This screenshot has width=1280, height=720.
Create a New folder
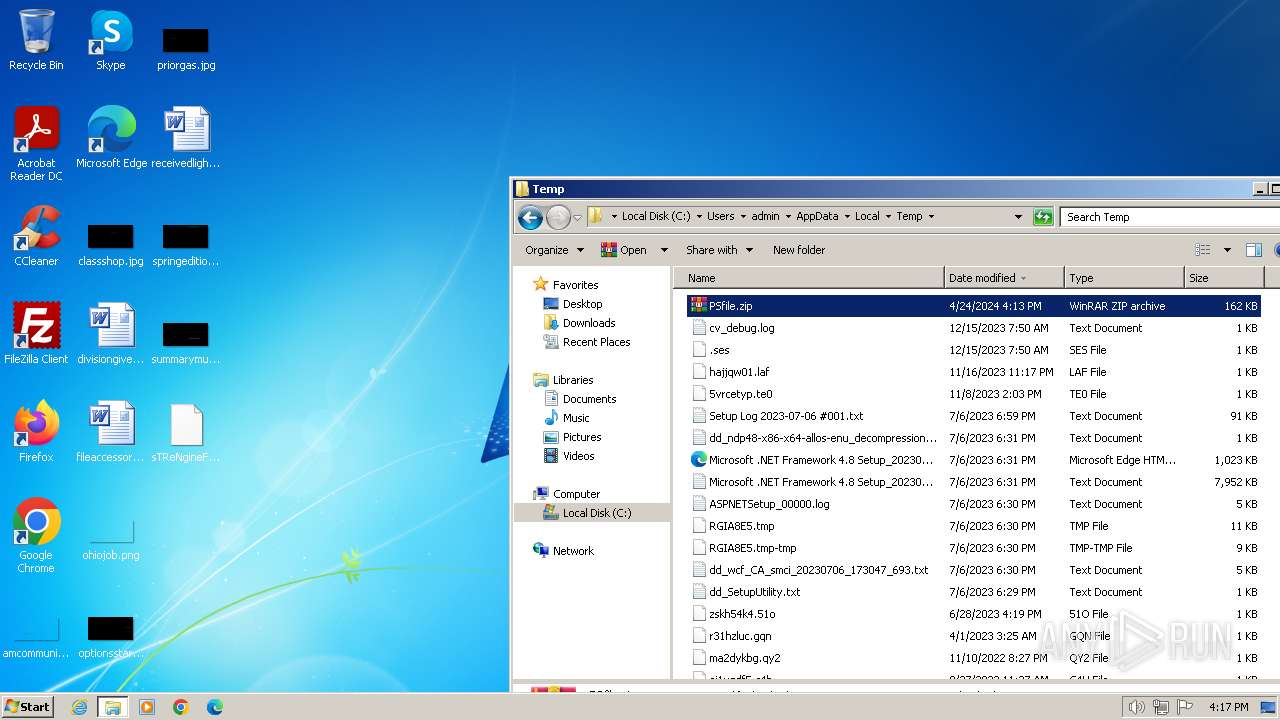click(799, 250)
